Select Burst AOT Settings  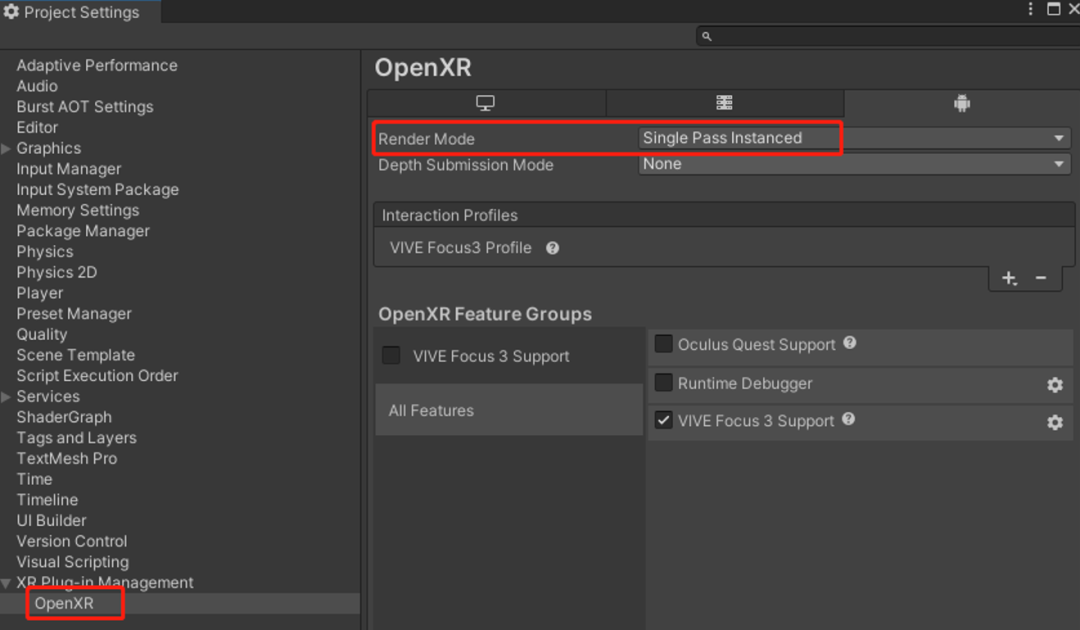coord(85,107)
